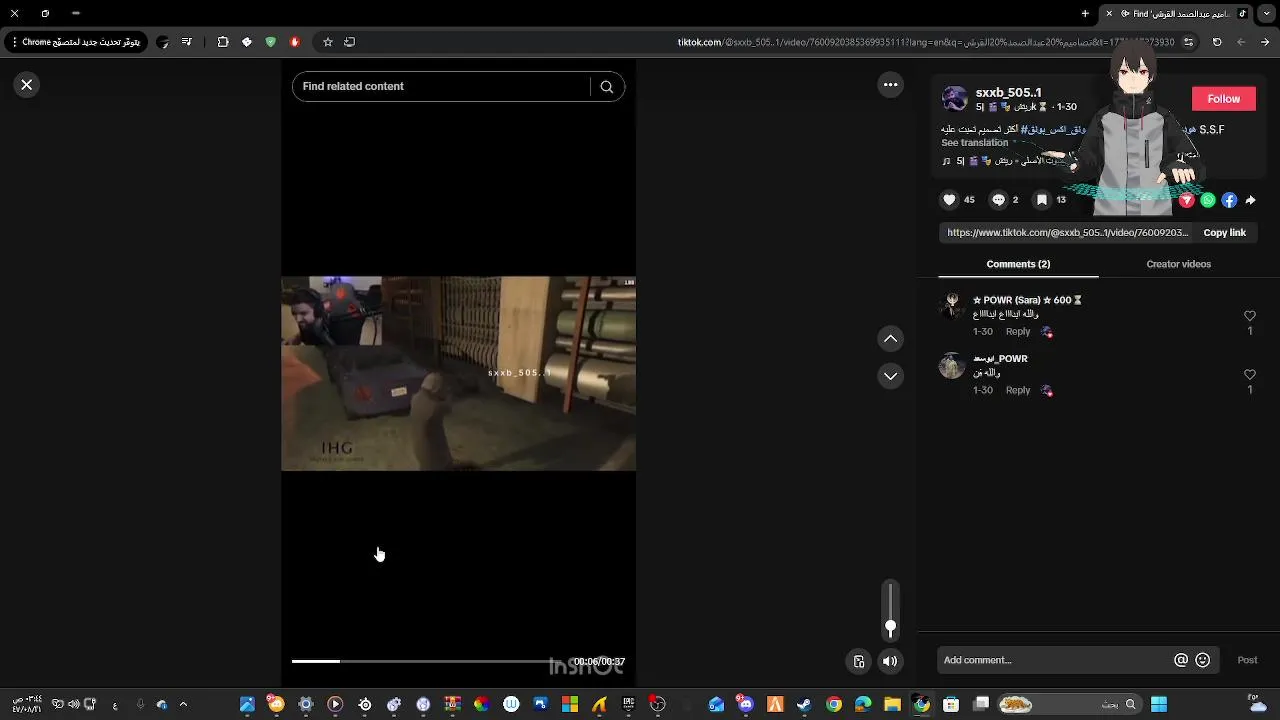
Task: Open Discord from the taskbar
Action: [x=745, y=705]
